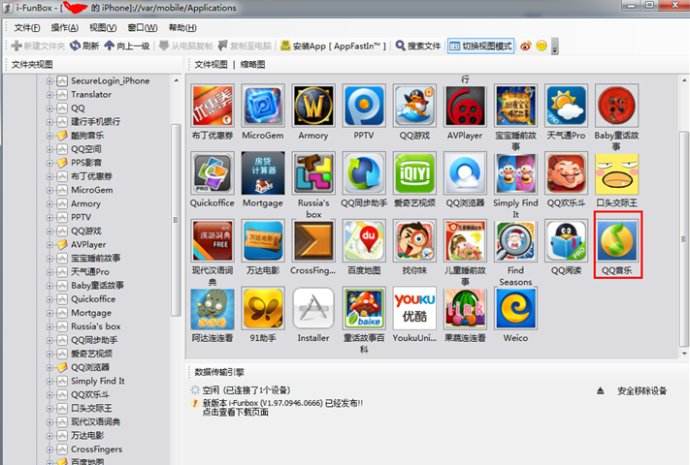Image resolution: width=690 pixels, height=465 pixels.
Task: Select Simply Find It in folder tree
Action: point(98,381)
